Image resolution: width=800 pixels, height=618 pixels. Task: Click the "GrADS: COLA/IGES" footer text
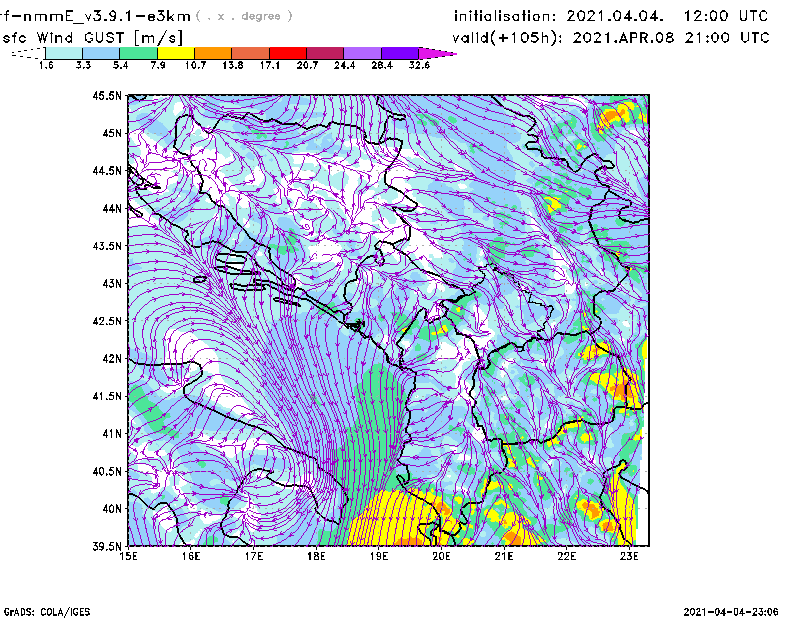click(x=46, y=612)
